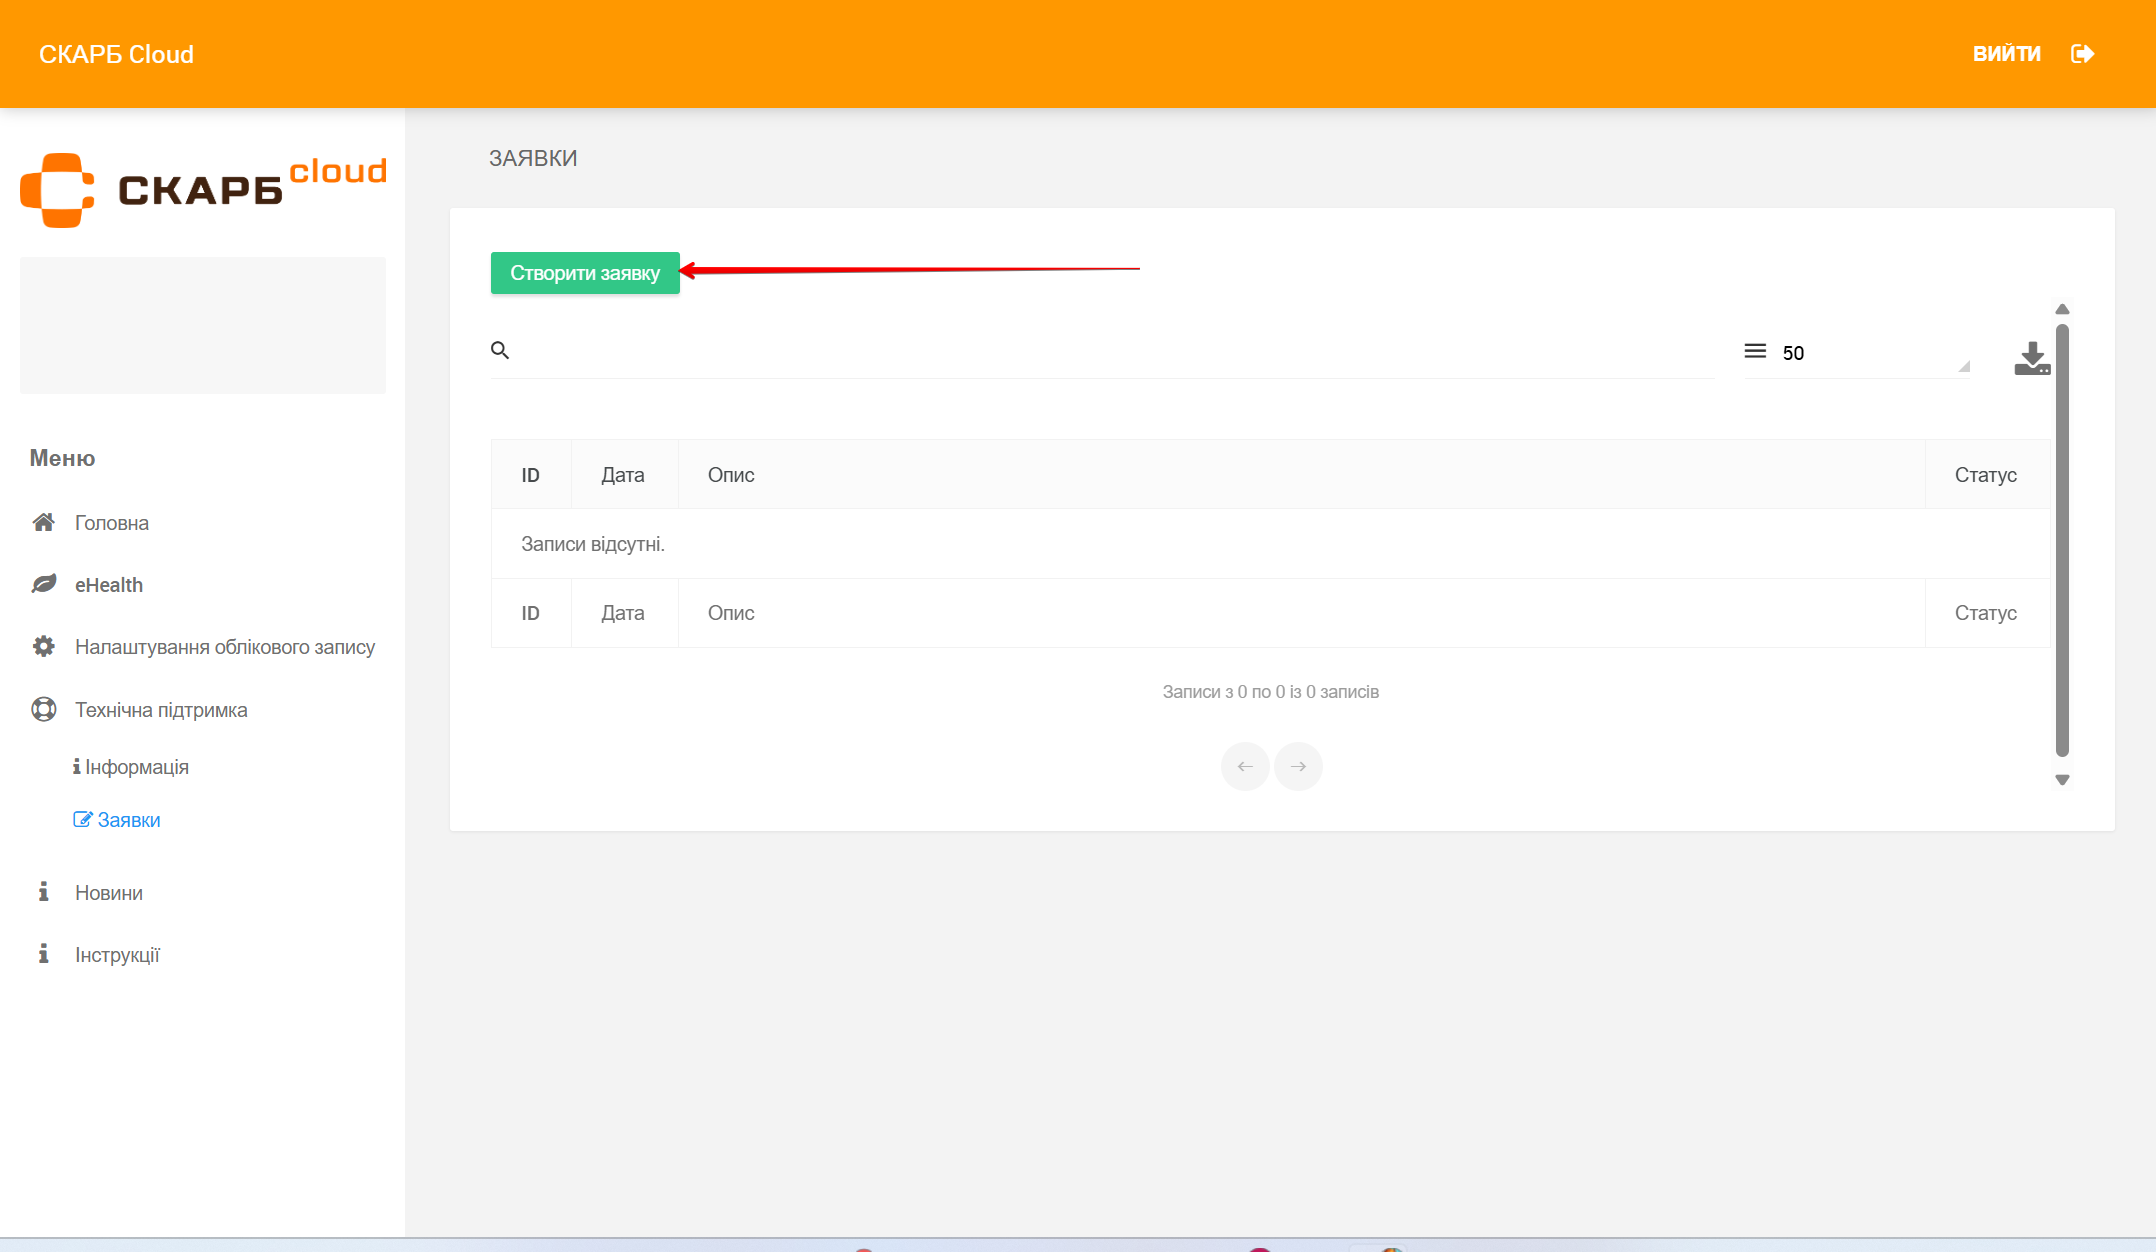Viewport: 2156px width, 1252px height.
Task: Click the search magnifier icon
Action: point(500,350)
